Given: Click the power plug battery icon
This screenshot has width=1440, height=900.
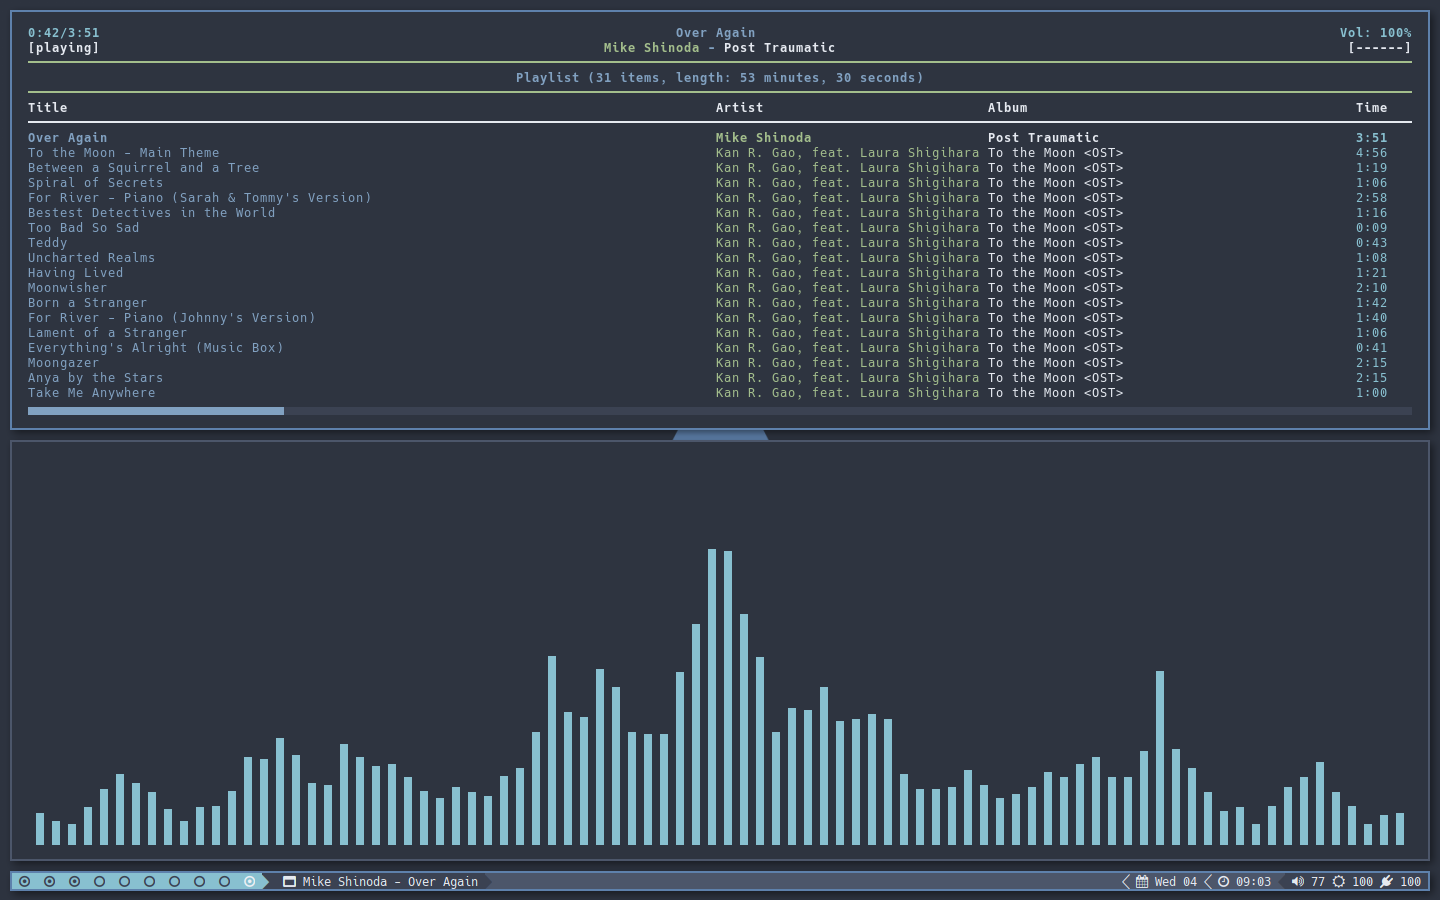Looking at the screenshot, I should click(1386, 882).
